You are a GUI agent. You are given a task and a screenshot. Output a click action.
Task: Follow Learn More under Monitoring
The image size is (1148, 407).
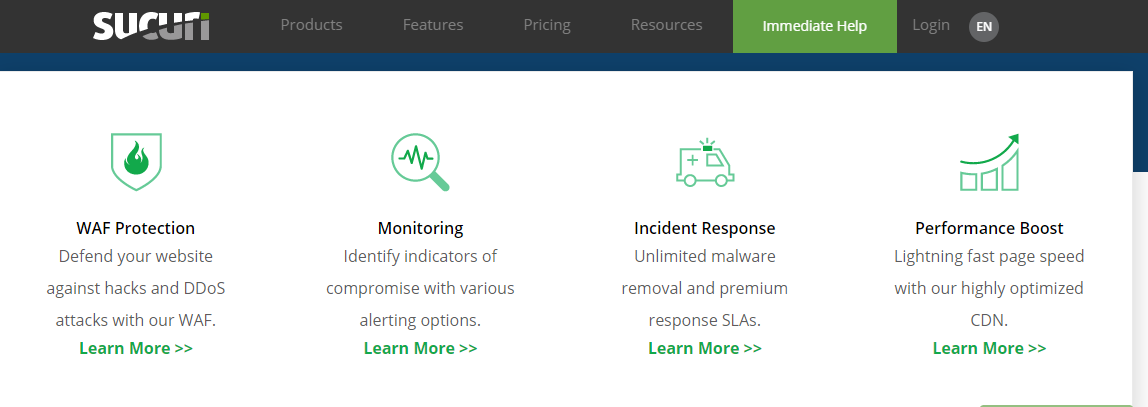[x=420, y=348]
